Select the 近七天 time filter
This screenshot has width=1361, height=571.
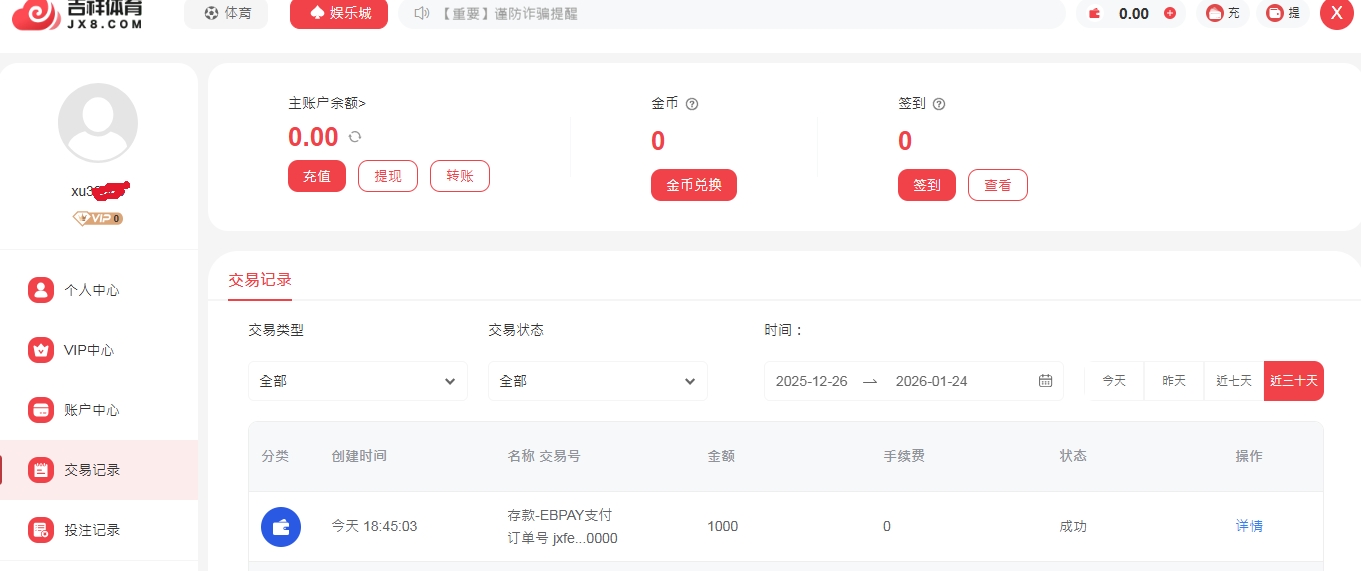point(1234,381)
